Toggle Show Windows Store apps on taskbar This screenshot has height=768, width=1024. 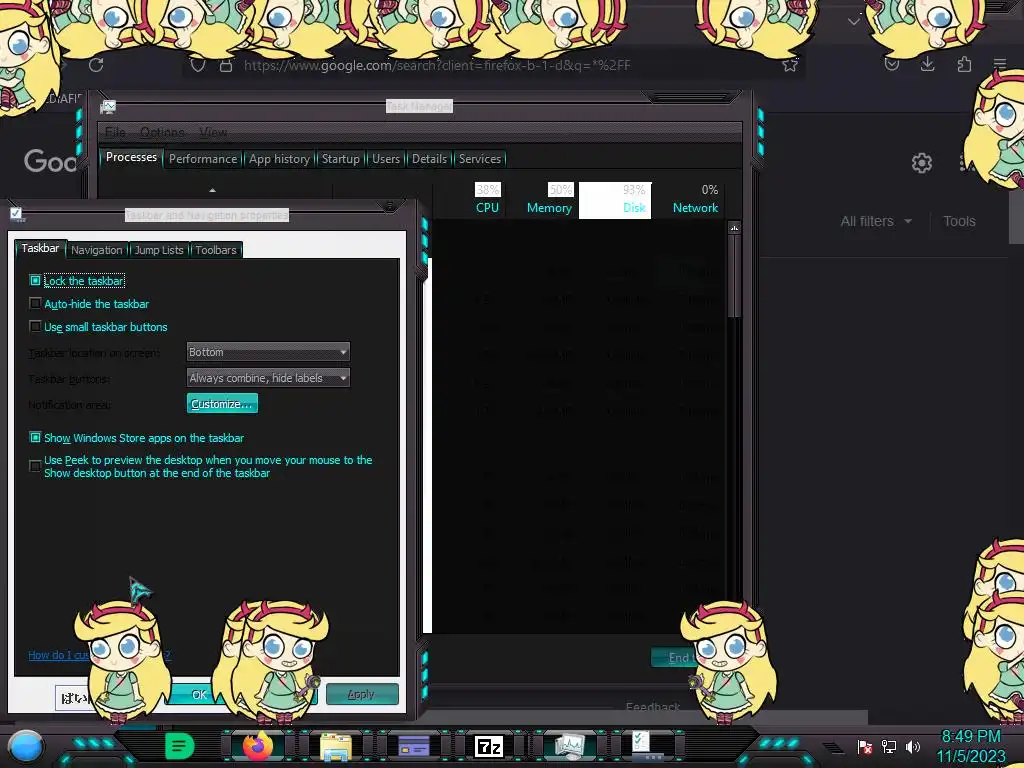(x=35, y=438)
